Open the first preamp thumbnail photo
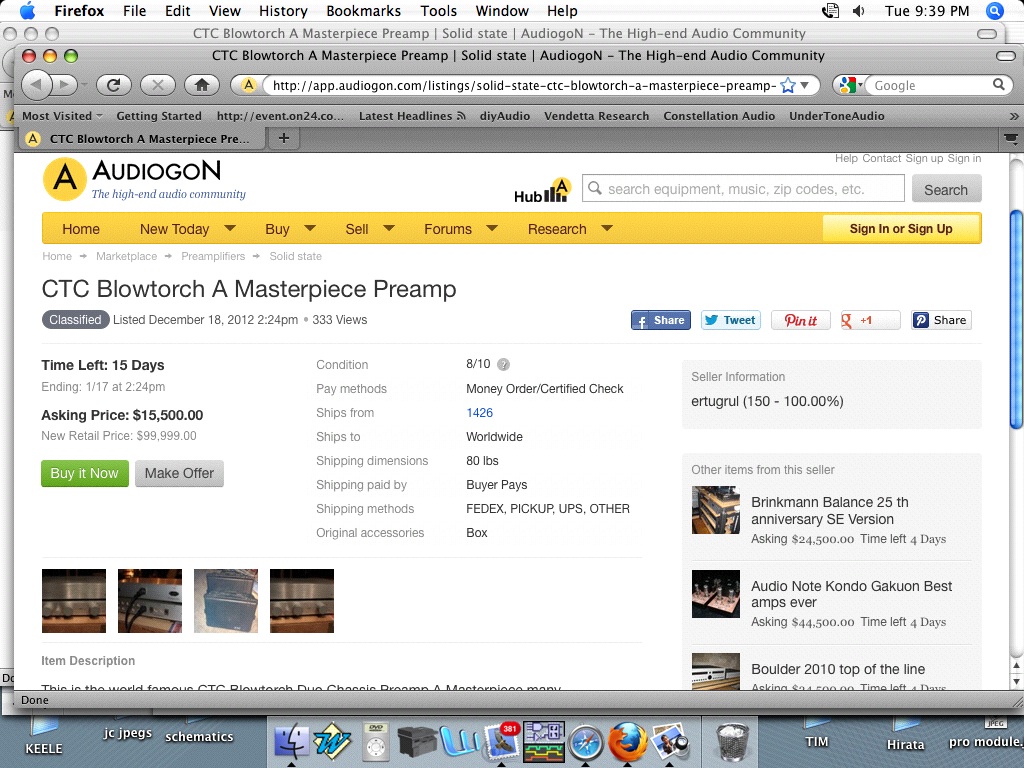Viewport: 1024px width, 768px height. tap(74, 601)
